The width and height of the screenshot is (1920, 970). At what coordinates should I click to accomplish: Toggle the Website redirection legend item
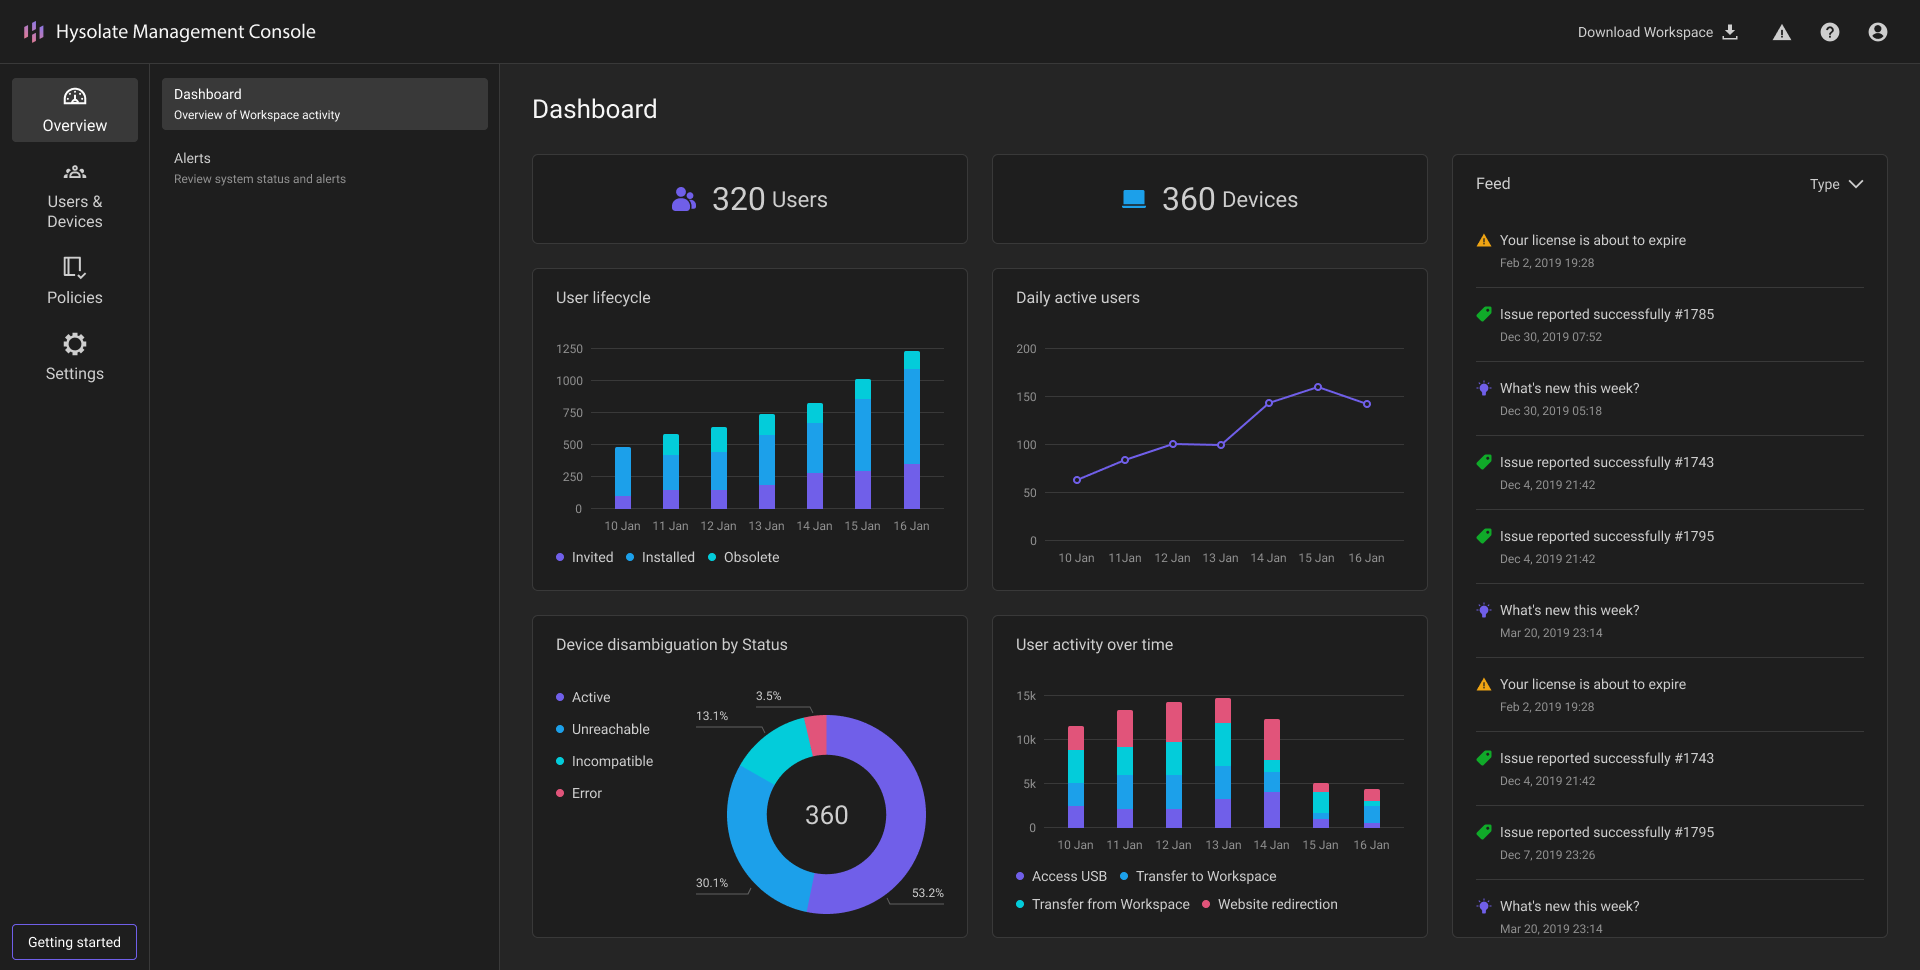(1269, 904)
